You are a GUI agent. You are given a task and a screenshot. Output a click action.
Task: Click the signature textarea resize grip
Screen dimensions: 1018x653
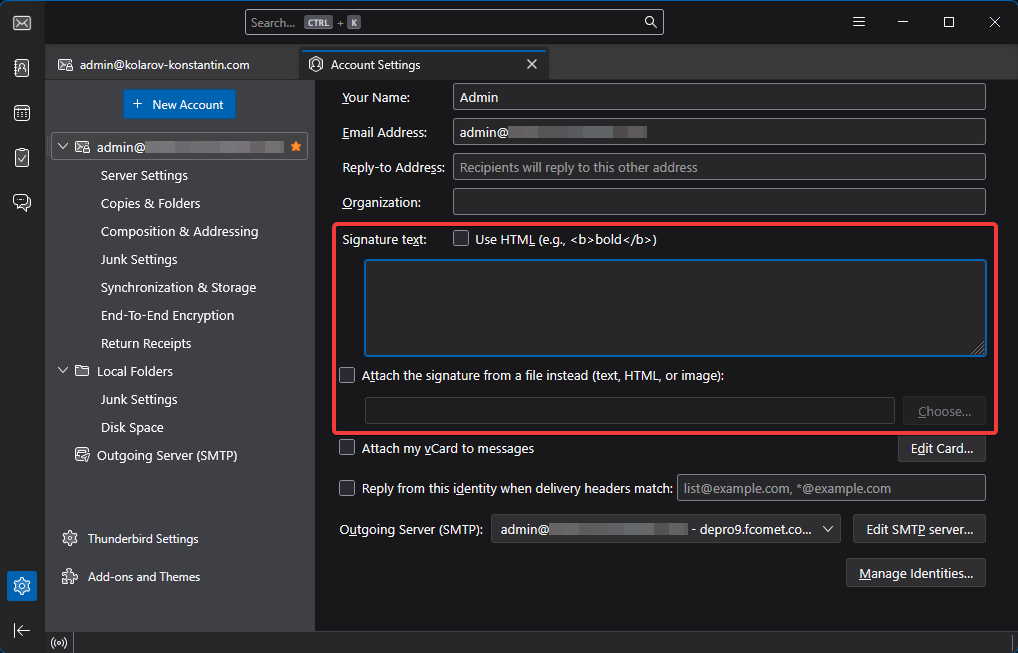[978, 349]
